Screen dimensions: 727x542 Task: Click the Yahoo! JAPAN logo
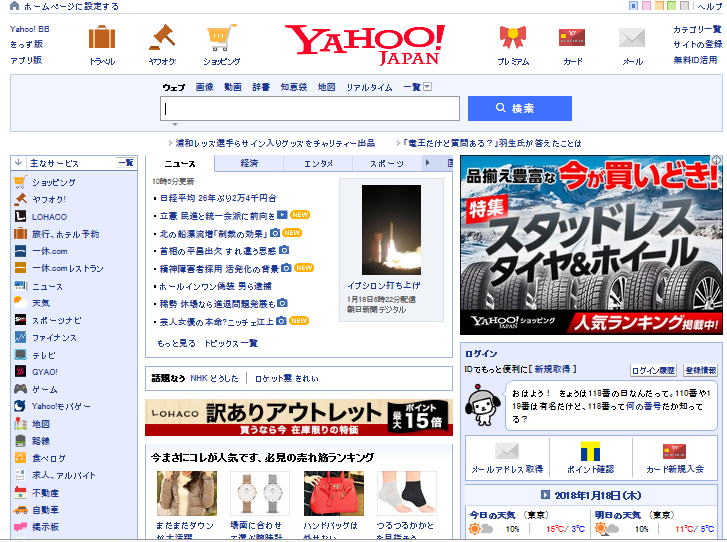(365, 45)
